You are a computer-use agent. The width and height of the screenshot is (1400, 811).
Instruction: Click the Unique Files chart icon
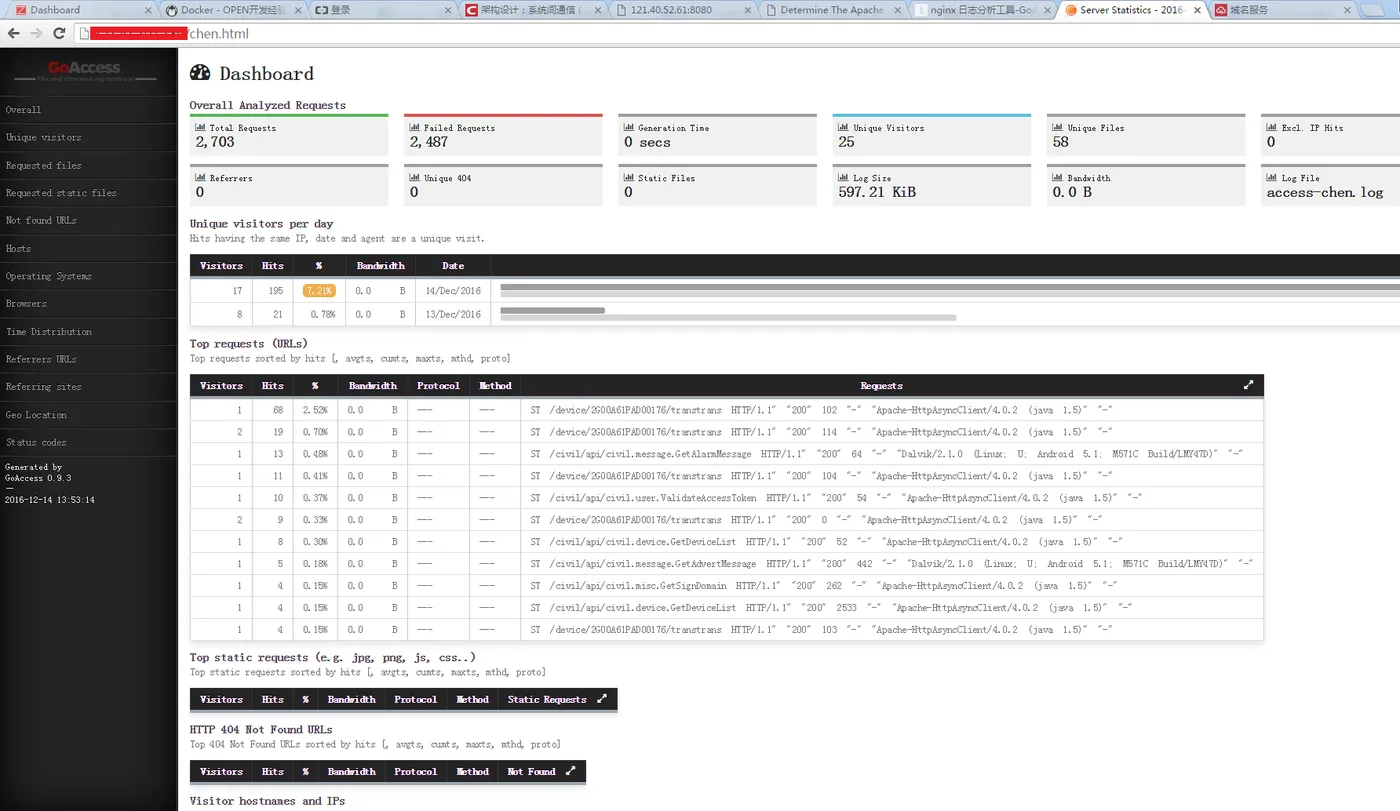1058,128
